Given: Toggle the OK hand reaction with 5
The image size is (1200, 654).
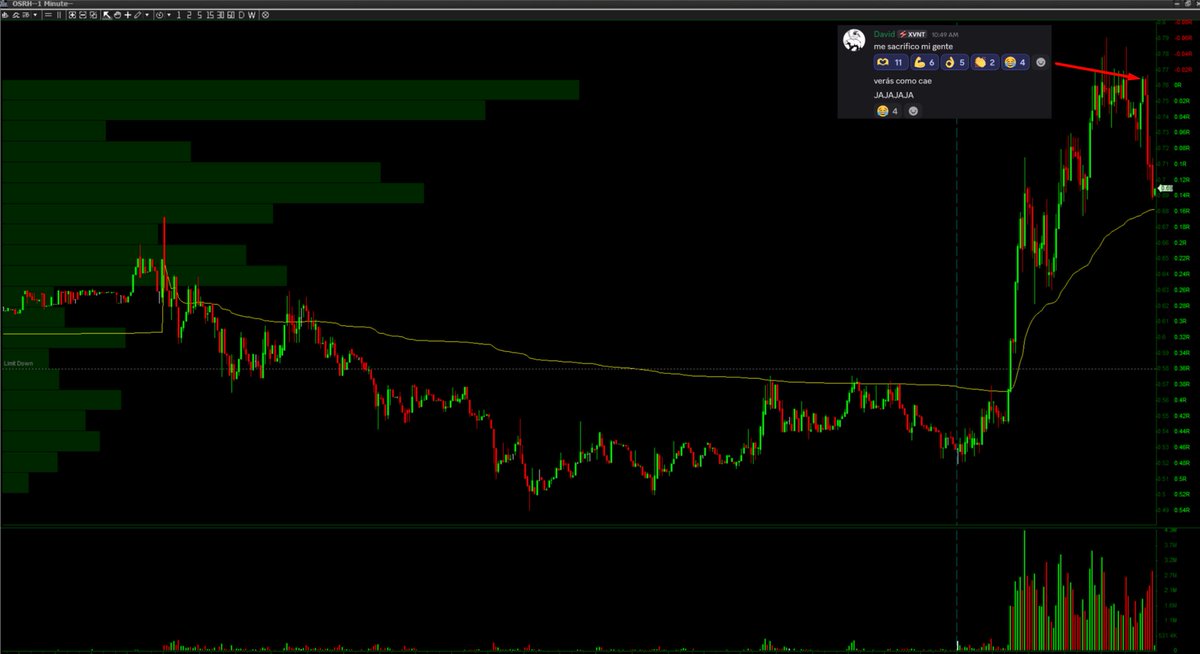Looking at the screenshot, I should [955, 62].
